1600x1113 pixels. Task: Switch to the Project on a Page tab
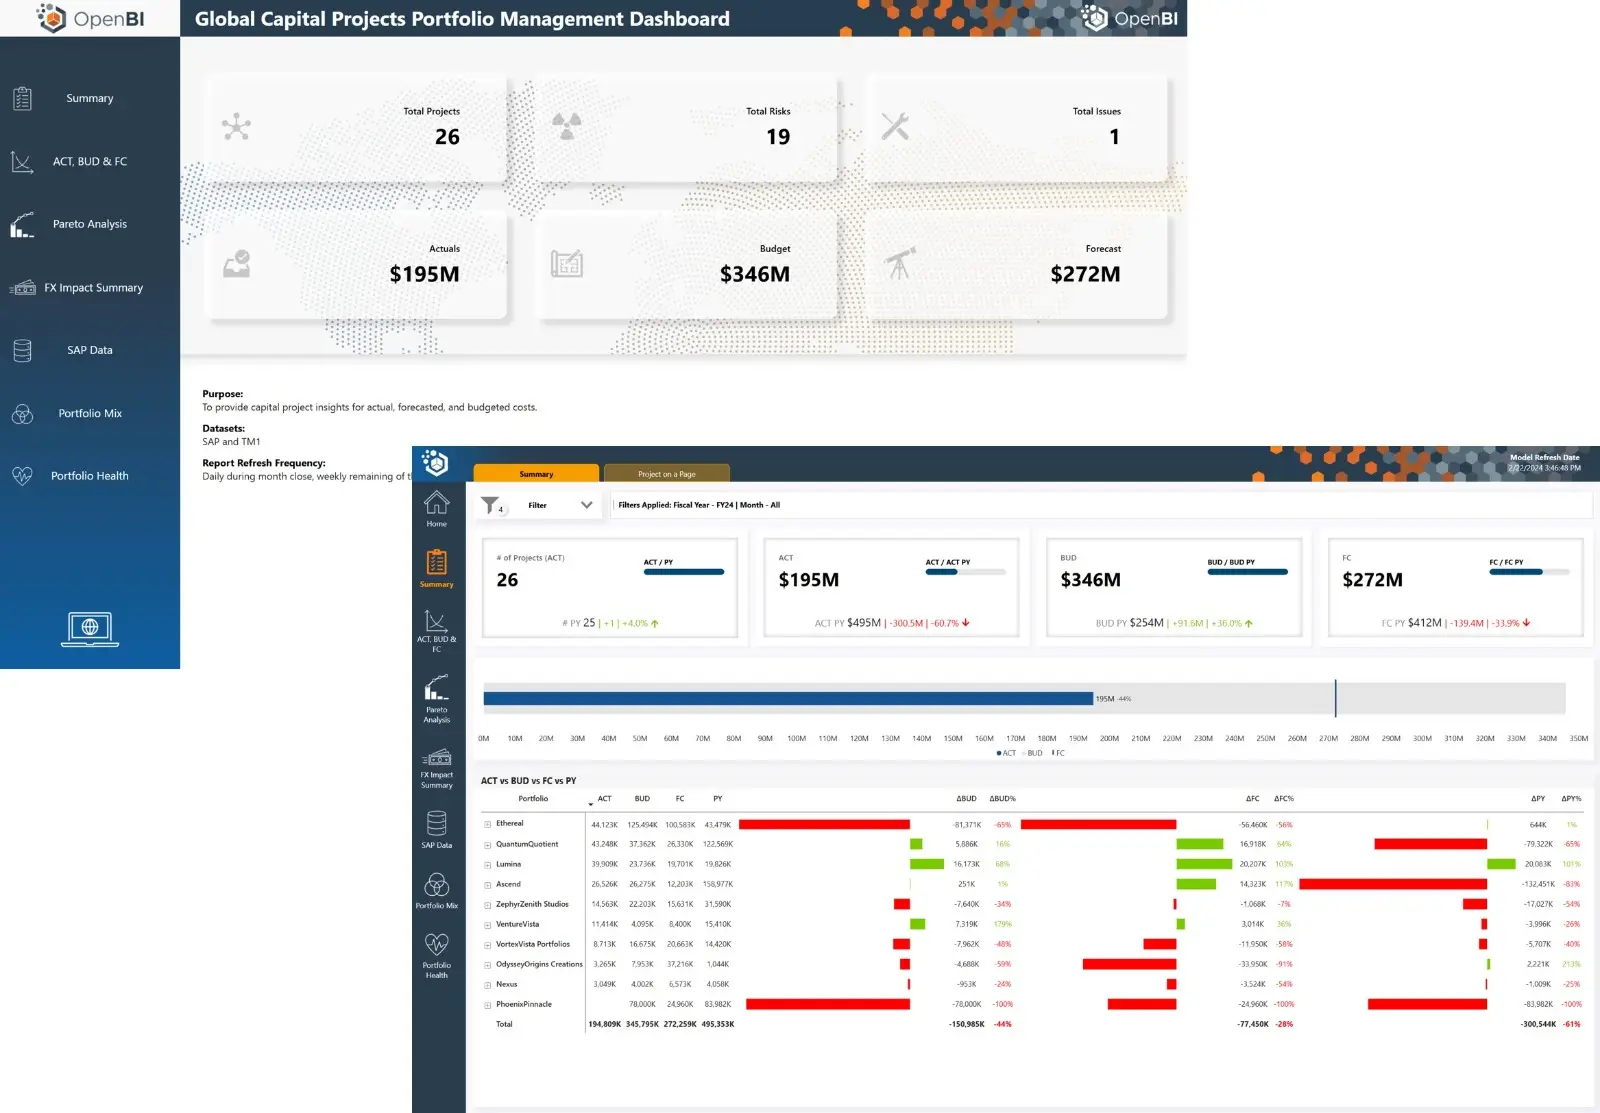click(667, 474)
